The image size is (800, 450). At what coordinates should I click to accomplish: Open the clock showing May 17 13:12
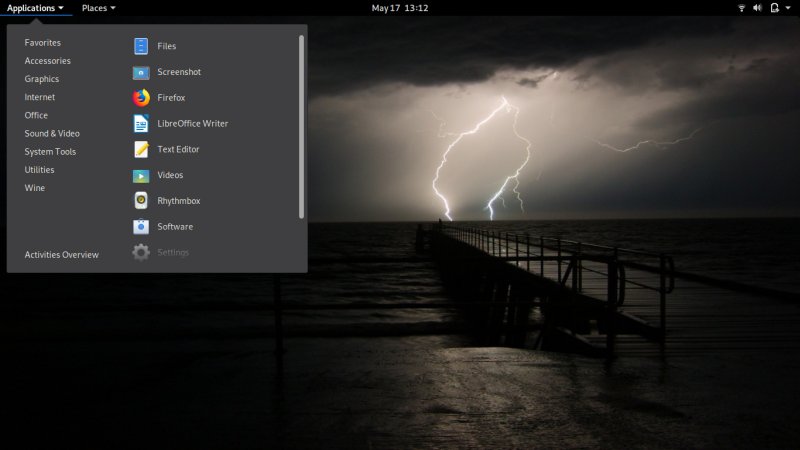pyautogui.click(x=400, y=8)
